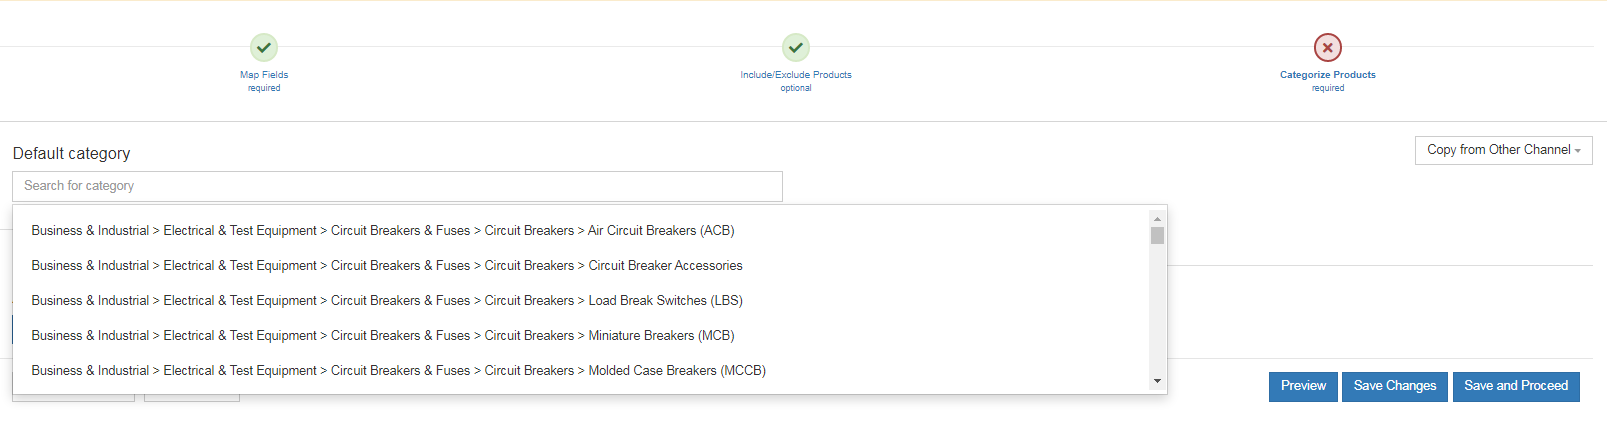Click the category list scroll down arrow

click(1157, 381)
